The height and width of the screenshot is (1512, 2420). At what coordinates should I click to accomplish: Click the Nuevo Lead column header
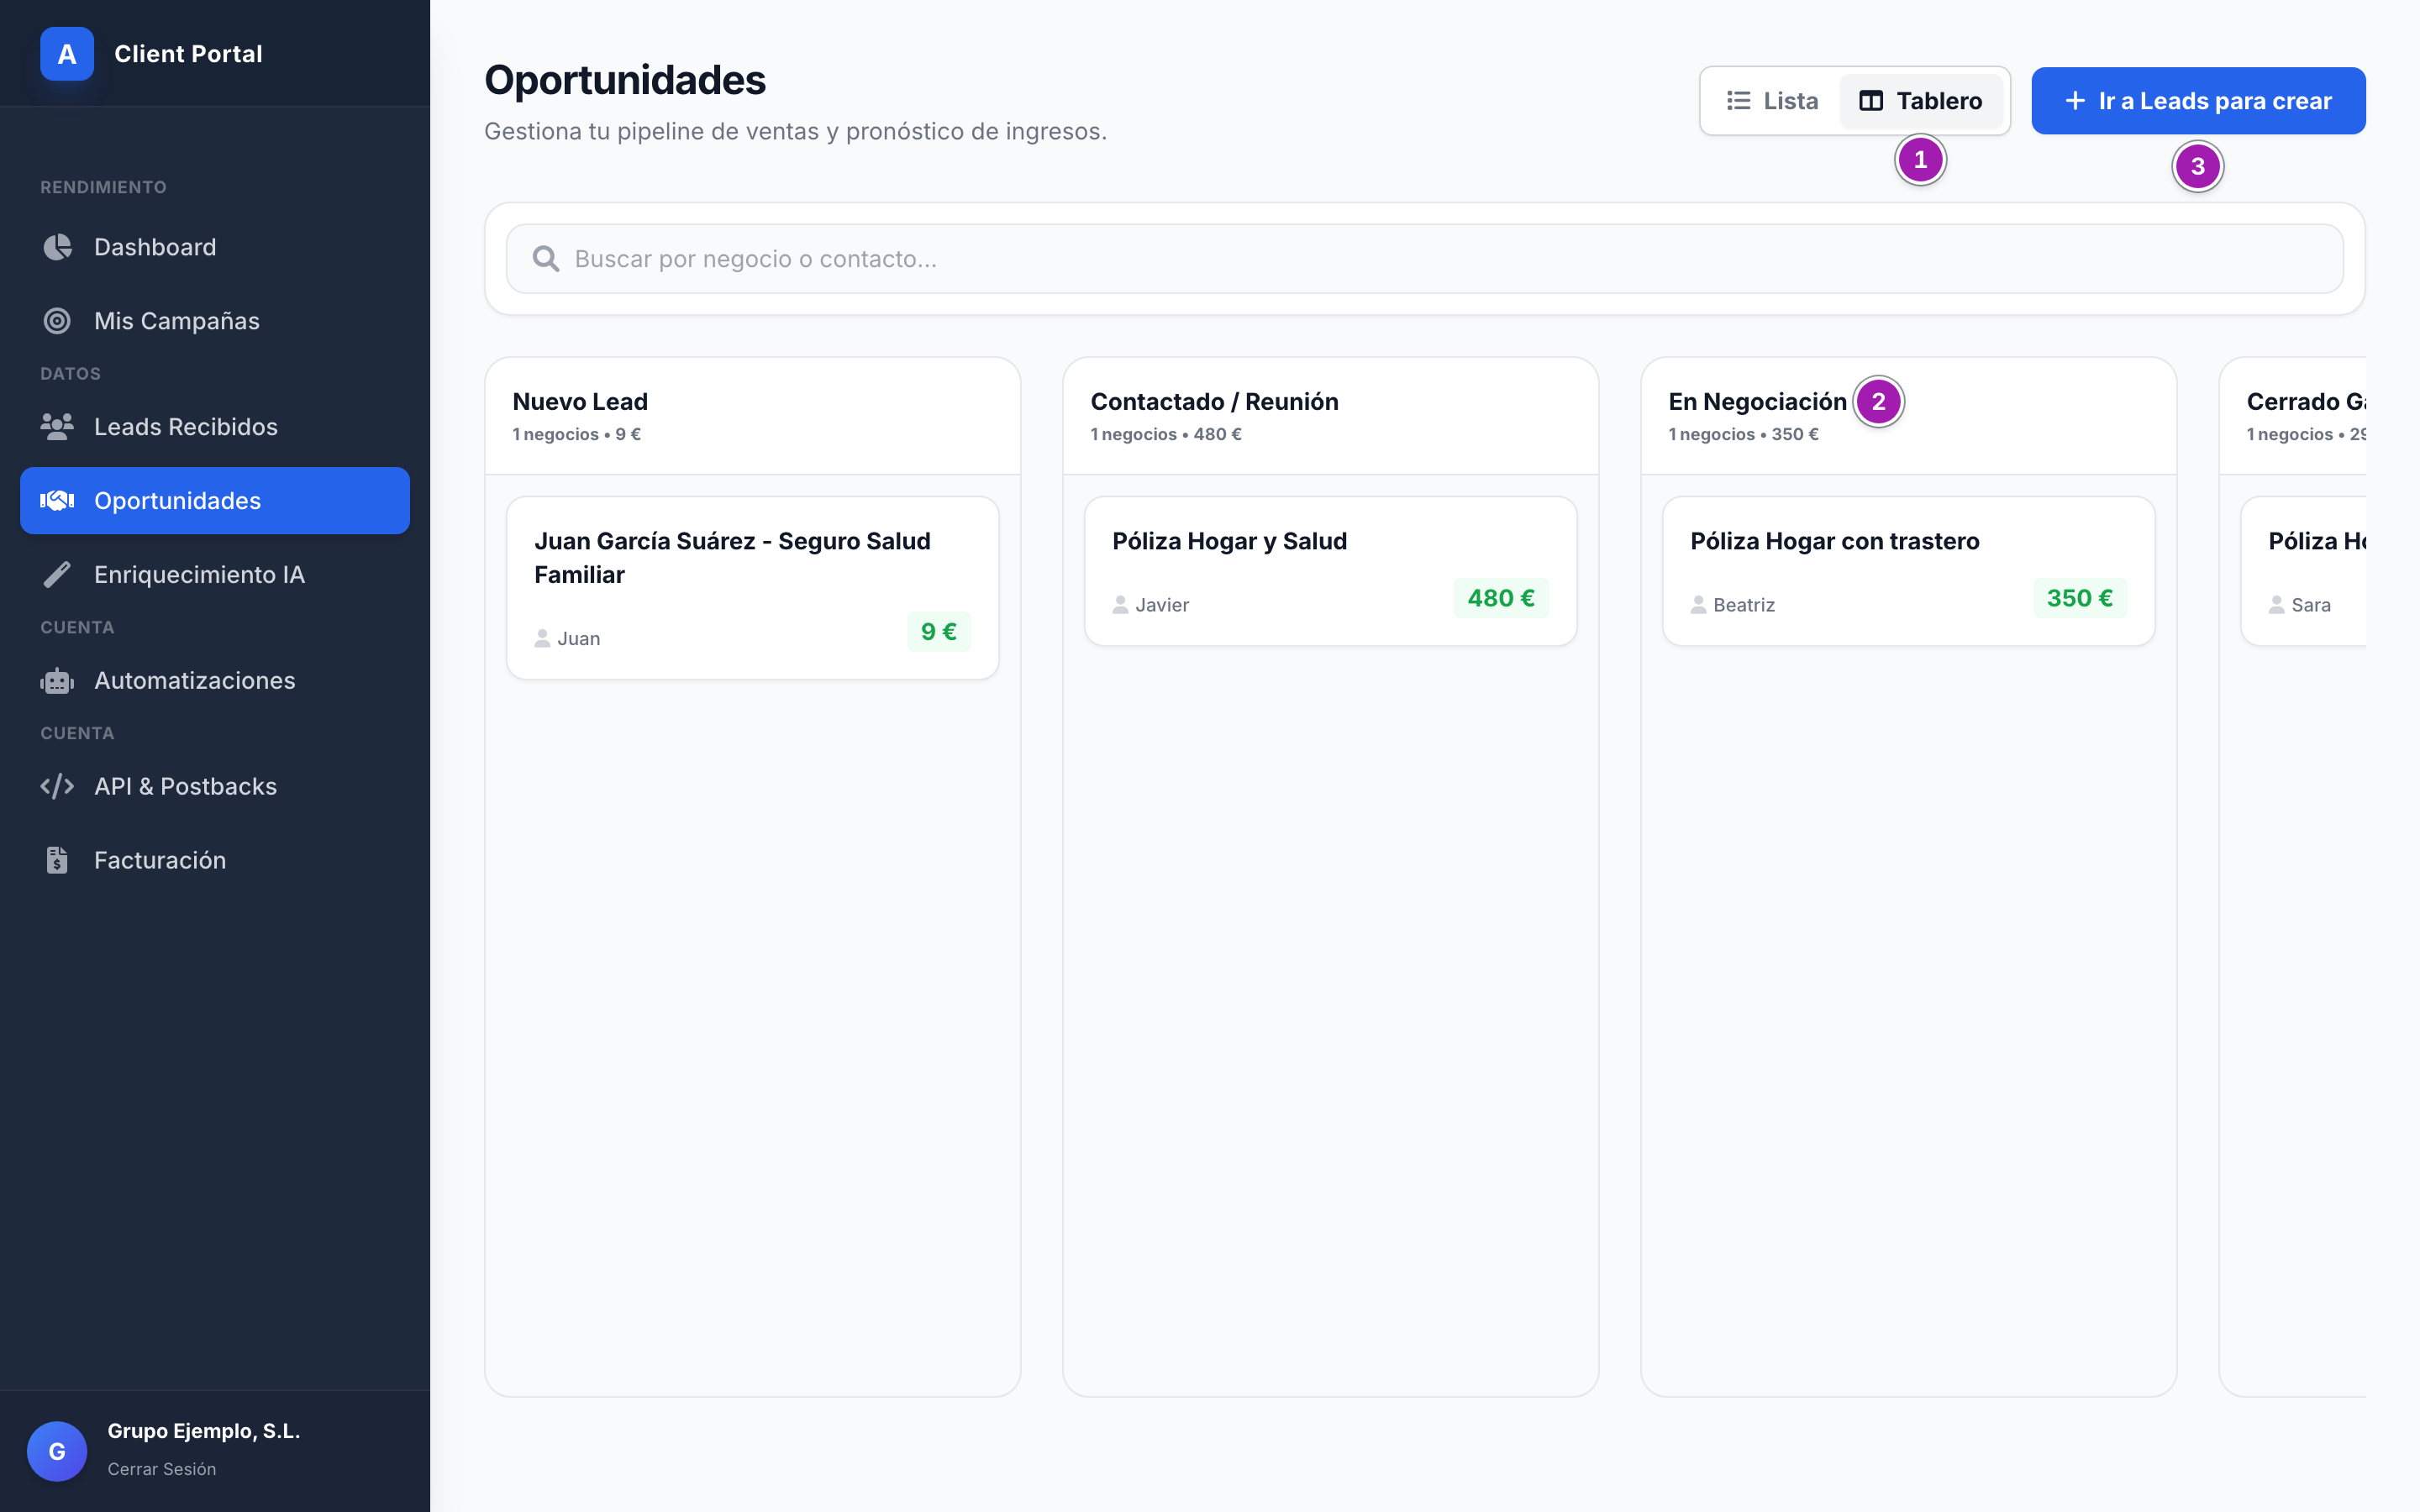[x=752, y=416]
